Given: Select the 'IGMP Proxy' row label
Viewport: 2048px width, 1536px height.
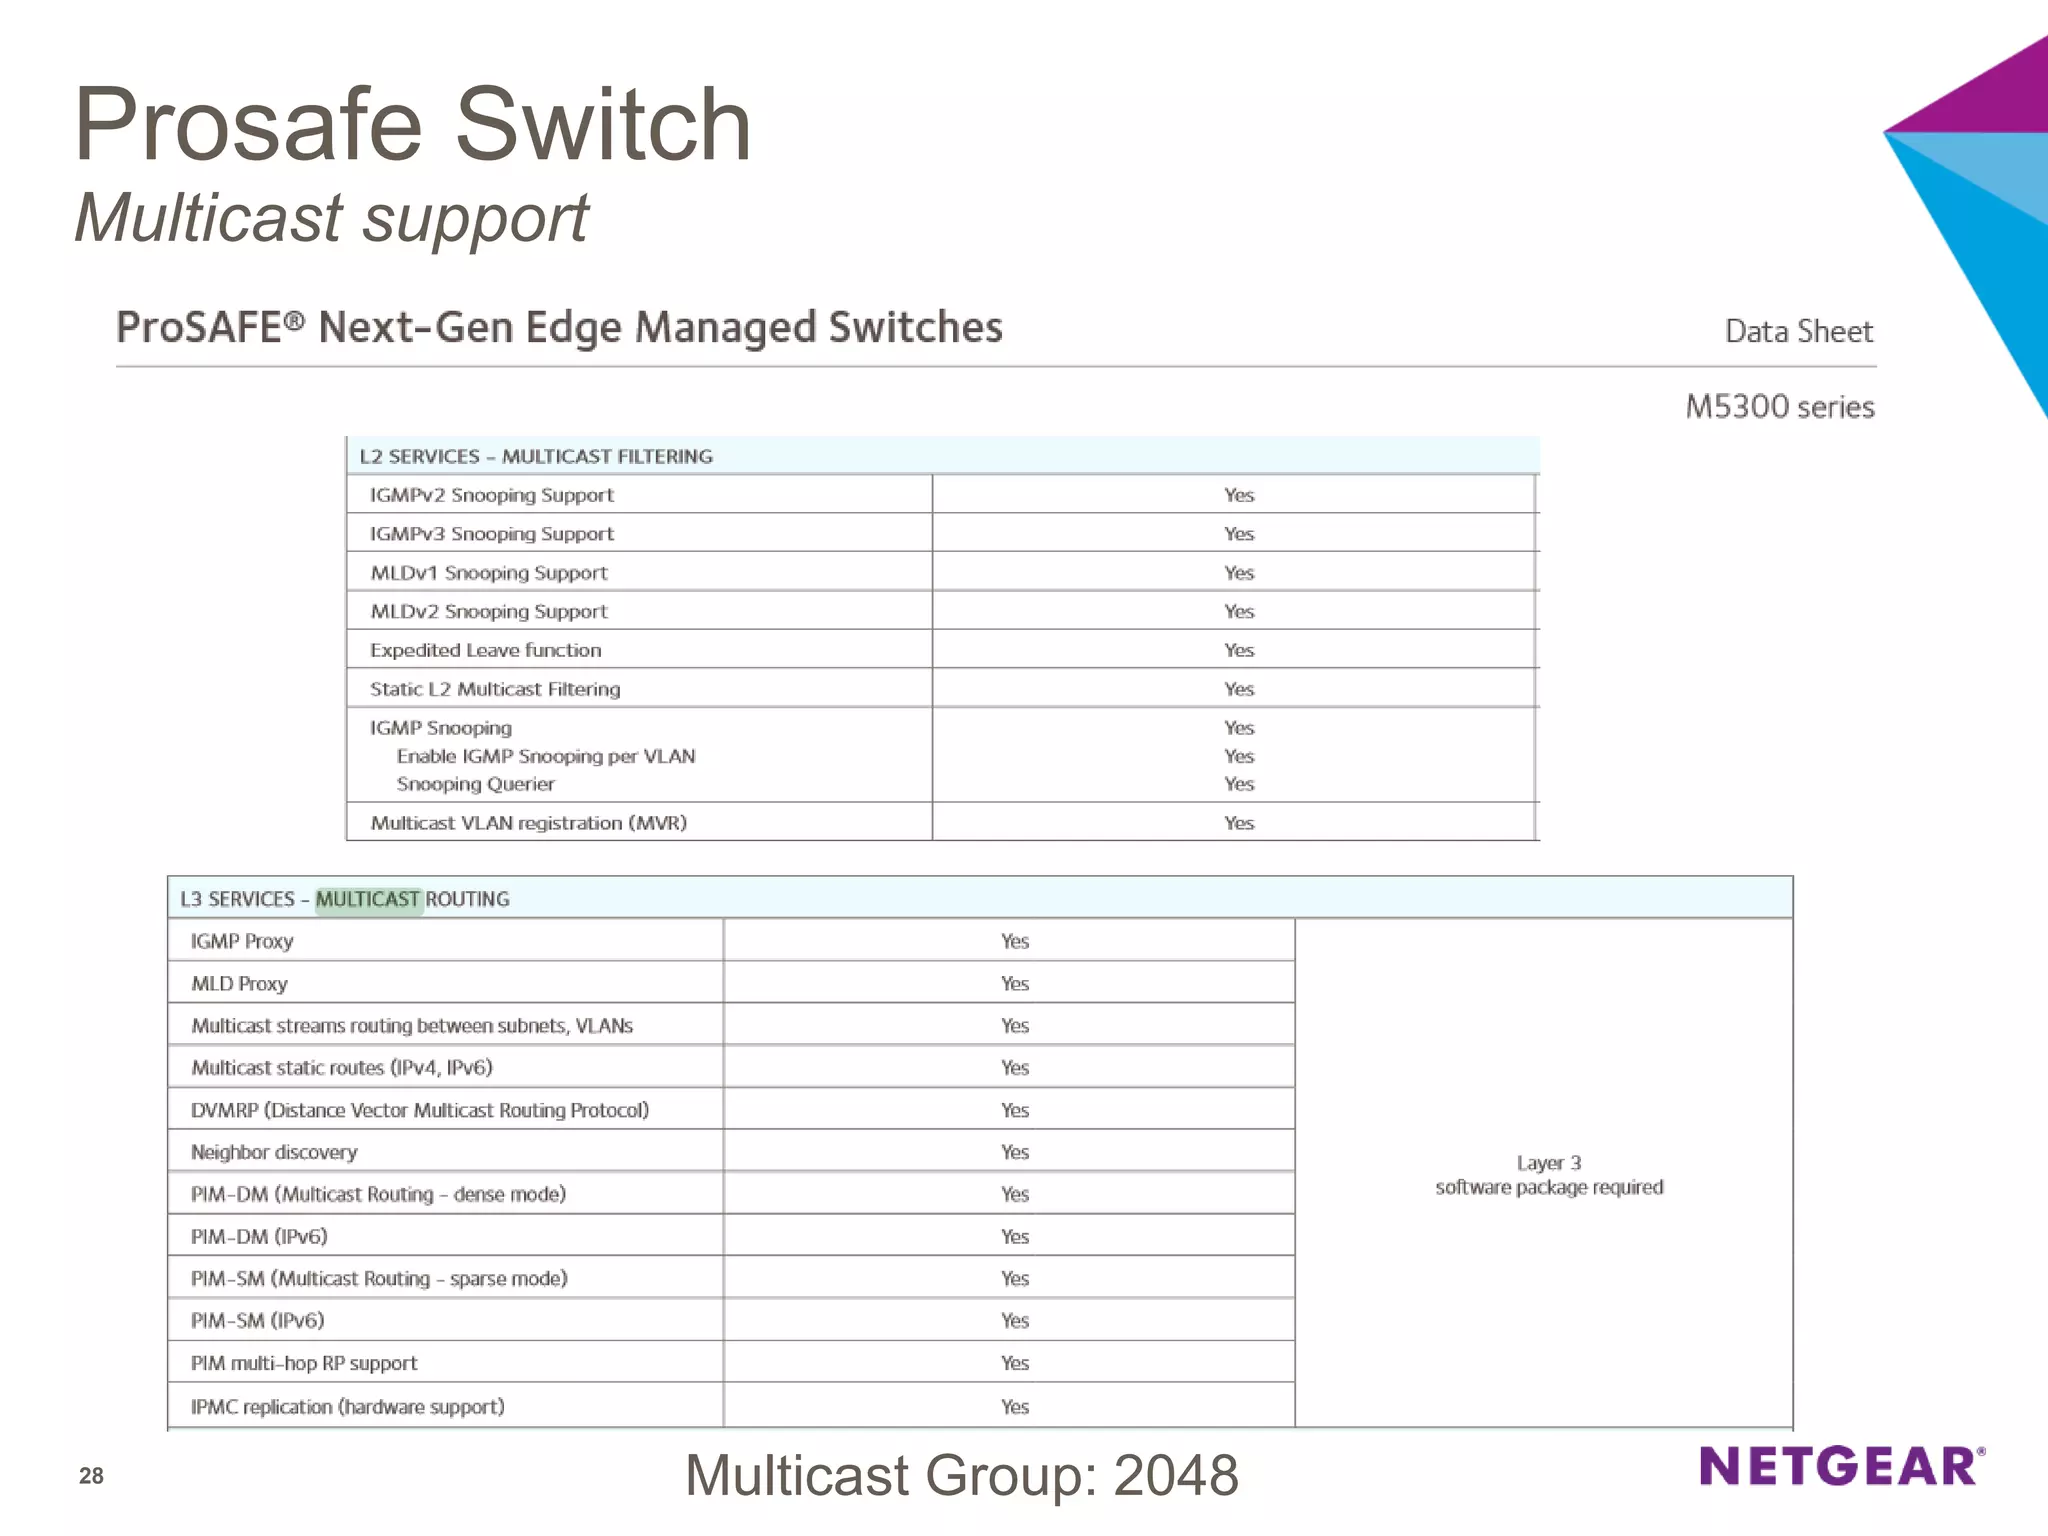Looking at the screenshot, I should [x=241, y=941].
